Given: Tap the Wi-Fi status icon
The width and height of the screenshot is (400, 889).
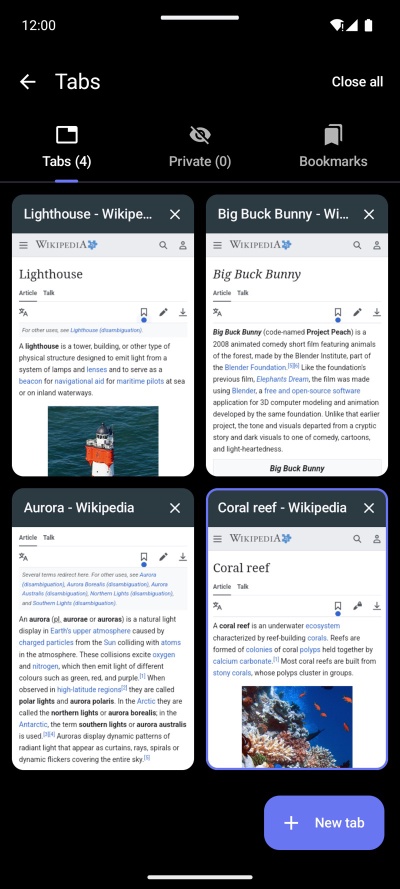Looking at the screenshot, I should coord(337,26).
